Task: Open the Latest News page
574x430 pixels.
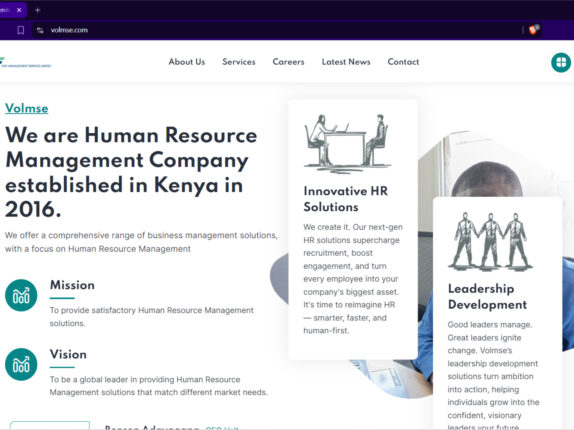Action: pyautogui.click(x=346, y=62)
